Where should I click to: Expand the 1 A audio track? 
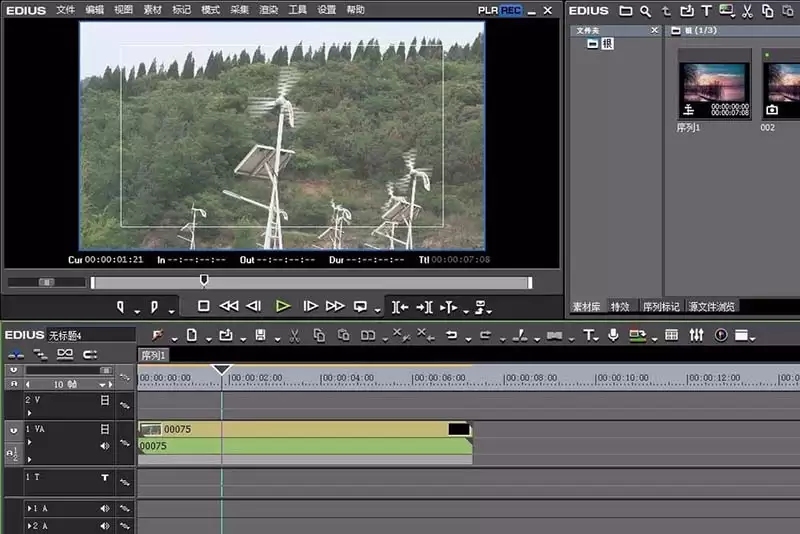click(30, 508)
